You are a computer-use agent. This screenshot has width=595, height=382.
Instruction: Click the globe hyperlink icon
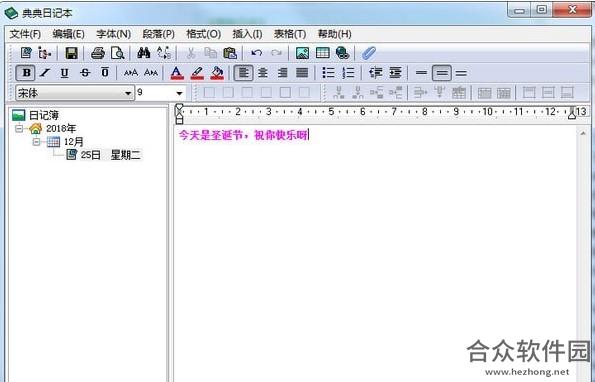pos(343,53)
